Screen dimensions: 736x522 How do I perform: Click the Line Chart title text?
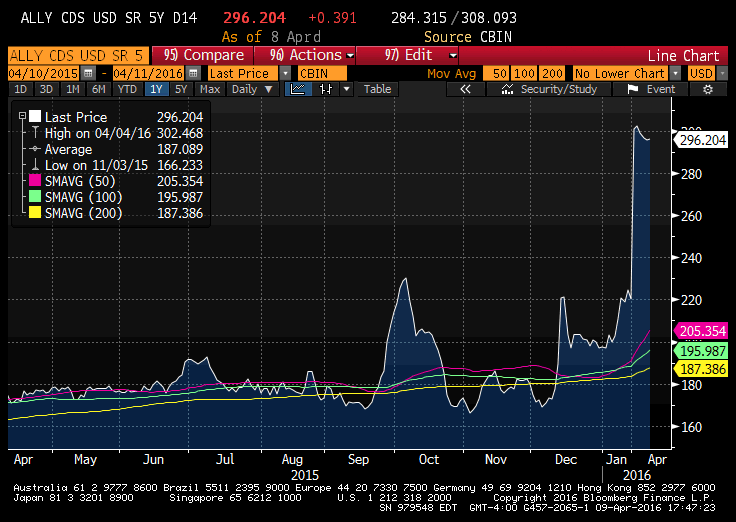[683, 55]
